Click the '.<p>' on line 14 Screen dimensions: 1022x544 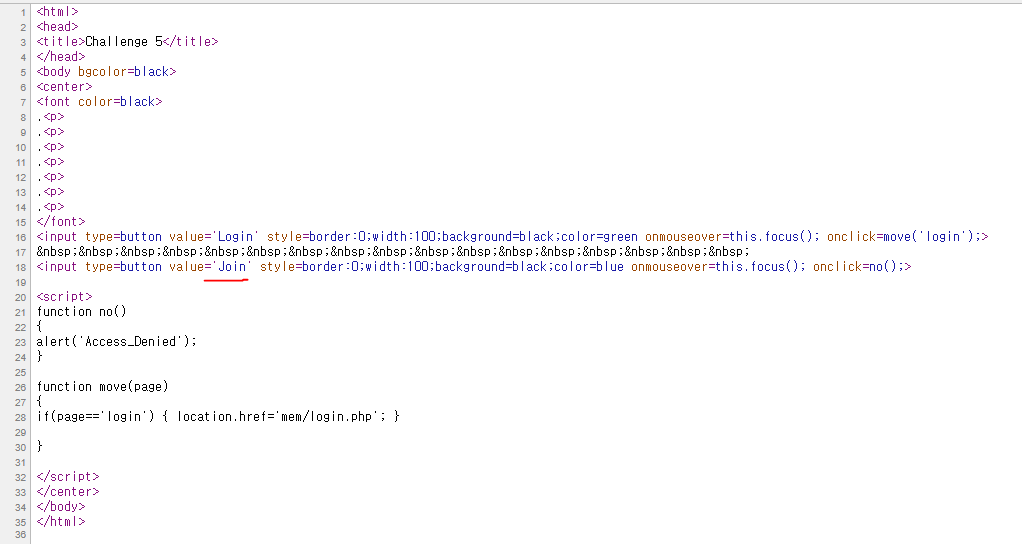coord(50,207)
